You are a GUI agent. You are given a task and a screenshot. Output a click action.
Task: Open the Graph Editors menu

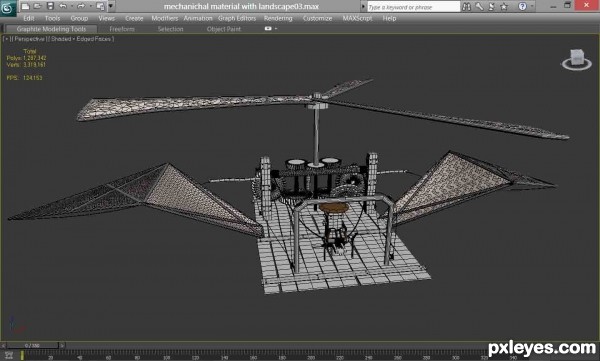click(237, 18)
